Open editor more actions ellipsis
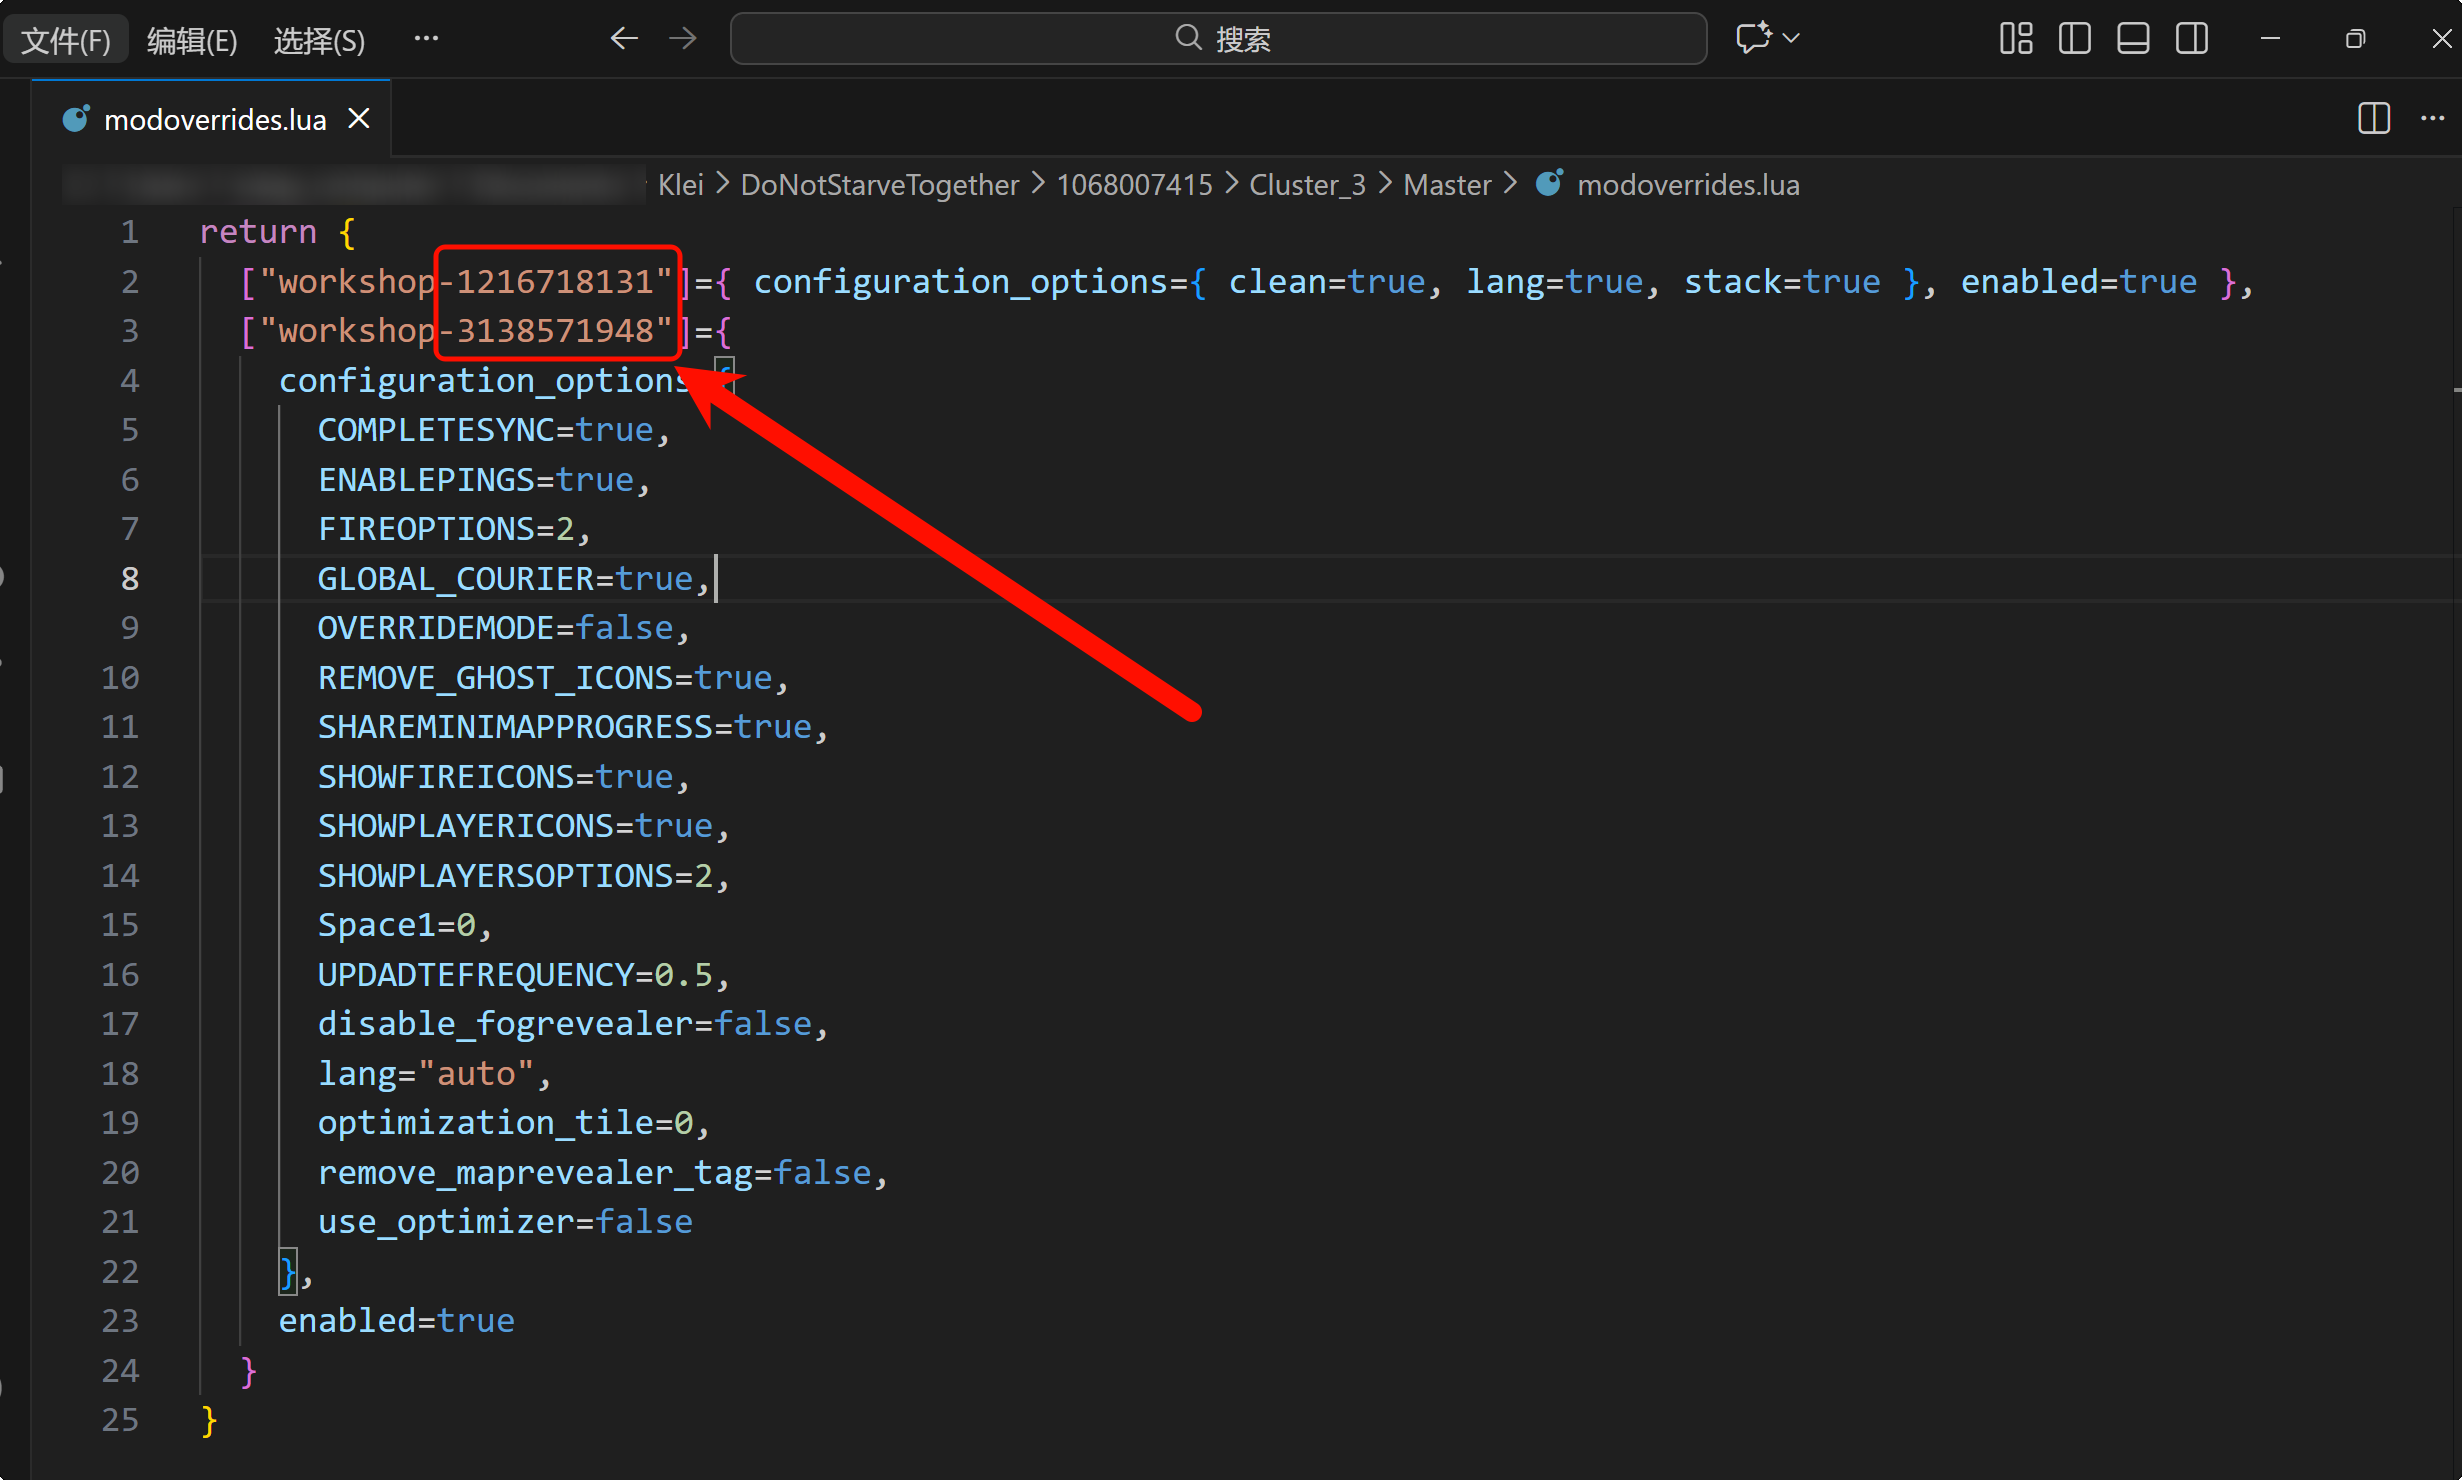Viewport: 2462px width, 1480px height. pyautogui.click(x=2432, y=119)
